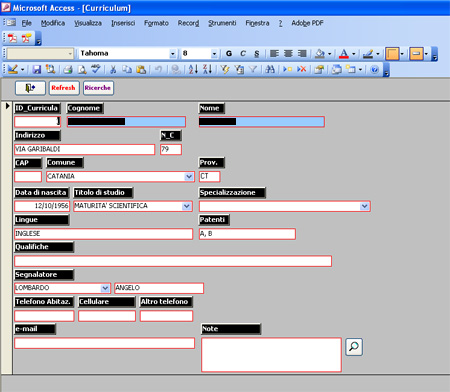Click the file search icon

(50, 69)
